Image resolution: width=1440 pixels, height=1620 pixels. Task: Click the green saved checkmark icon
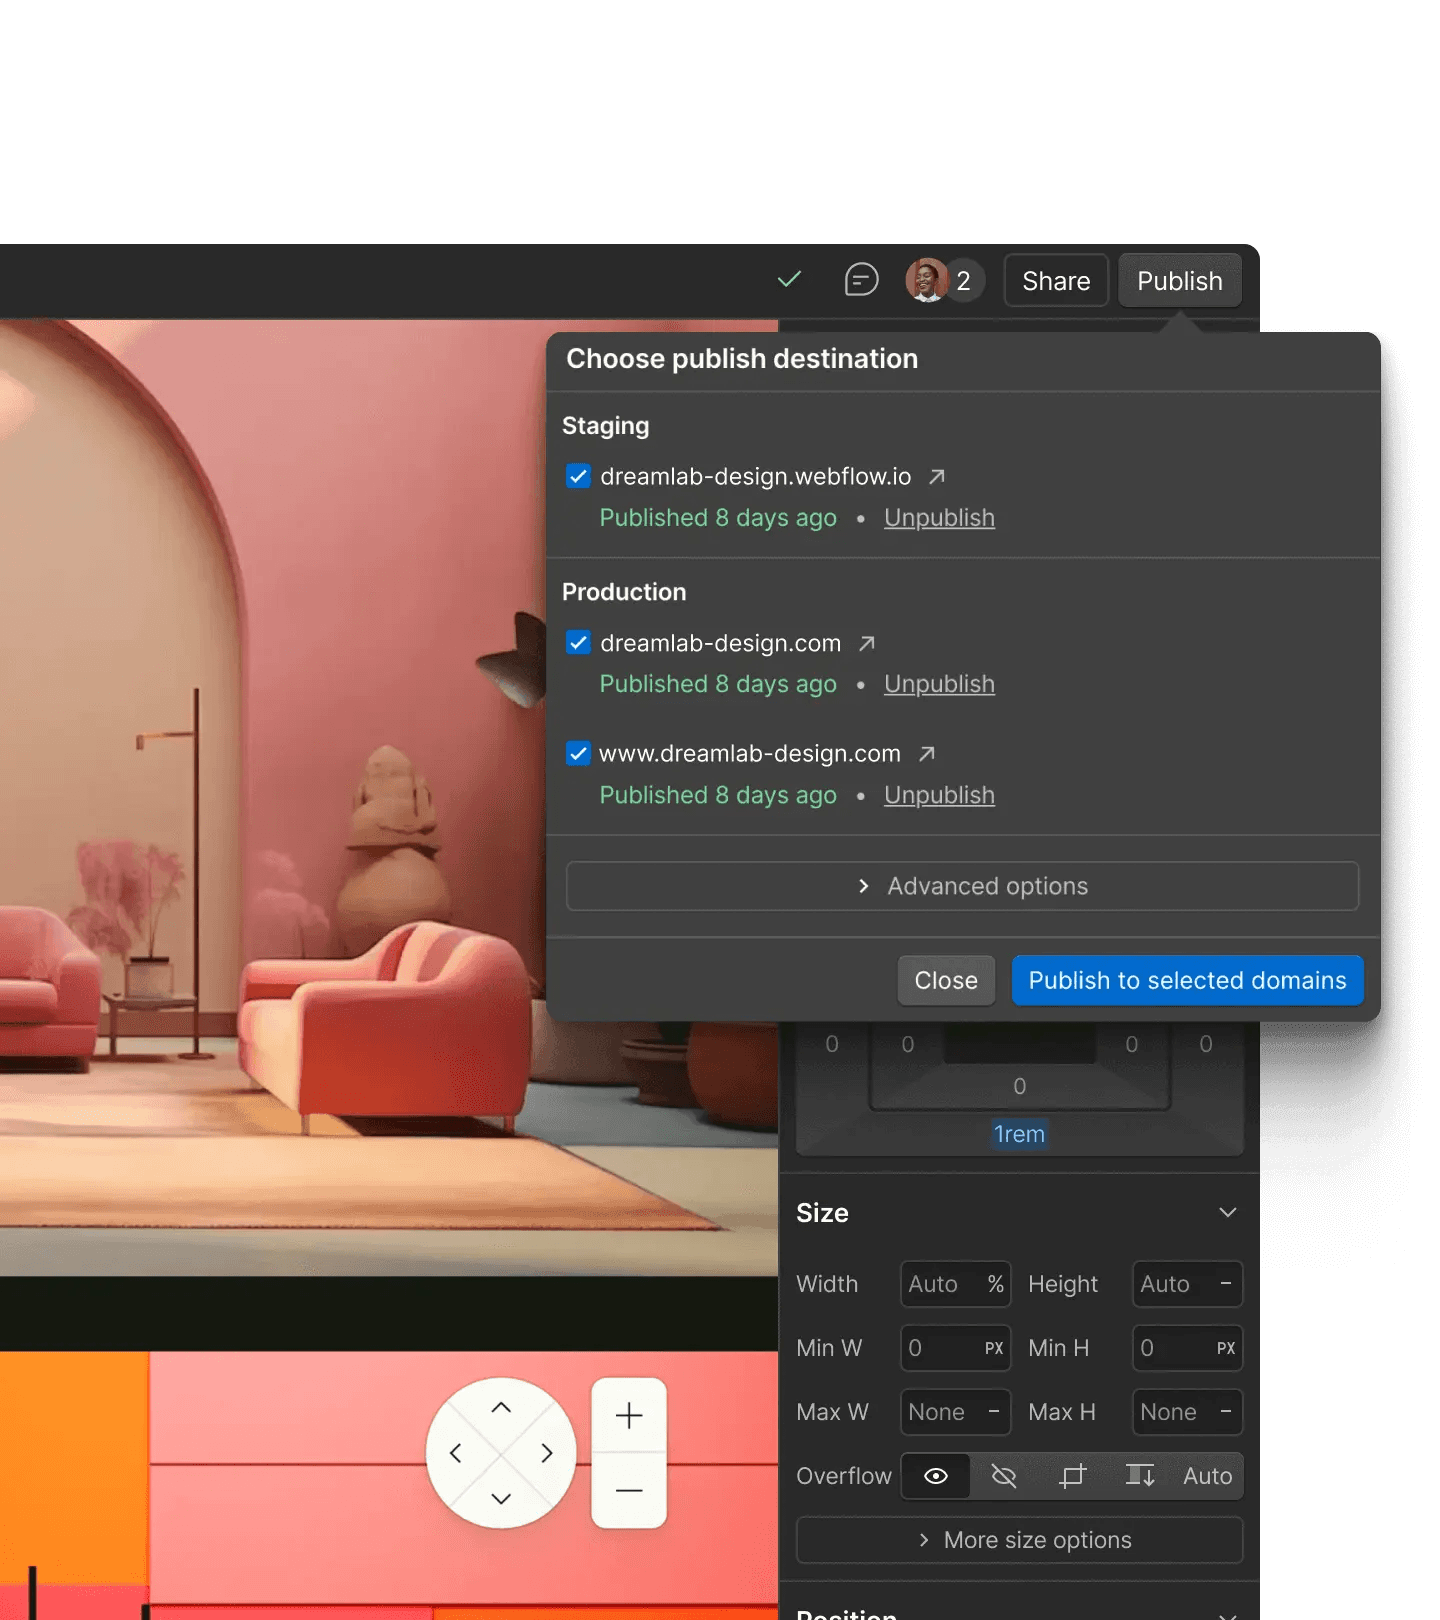pos(789,279)
